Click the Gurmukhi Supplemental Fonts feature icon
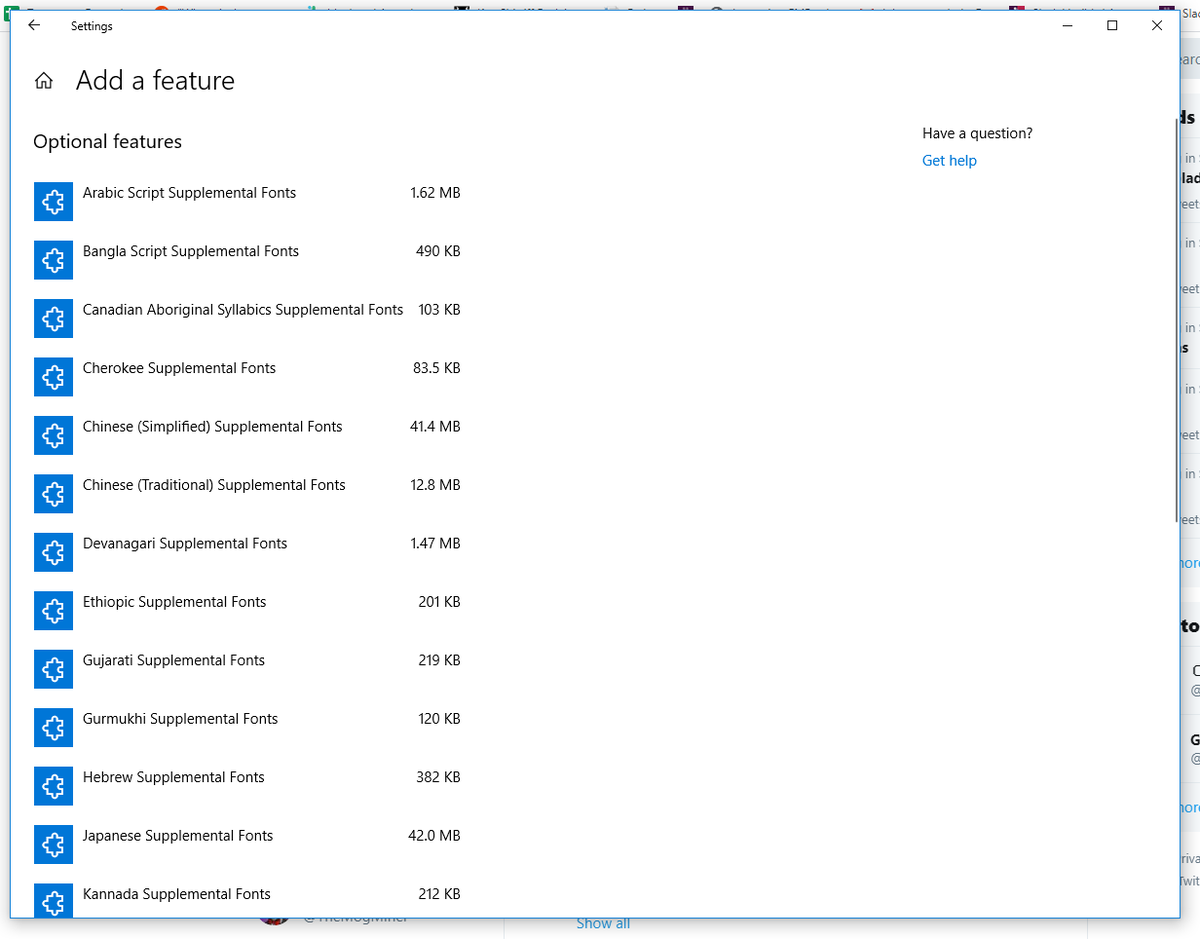 (53, 728)
